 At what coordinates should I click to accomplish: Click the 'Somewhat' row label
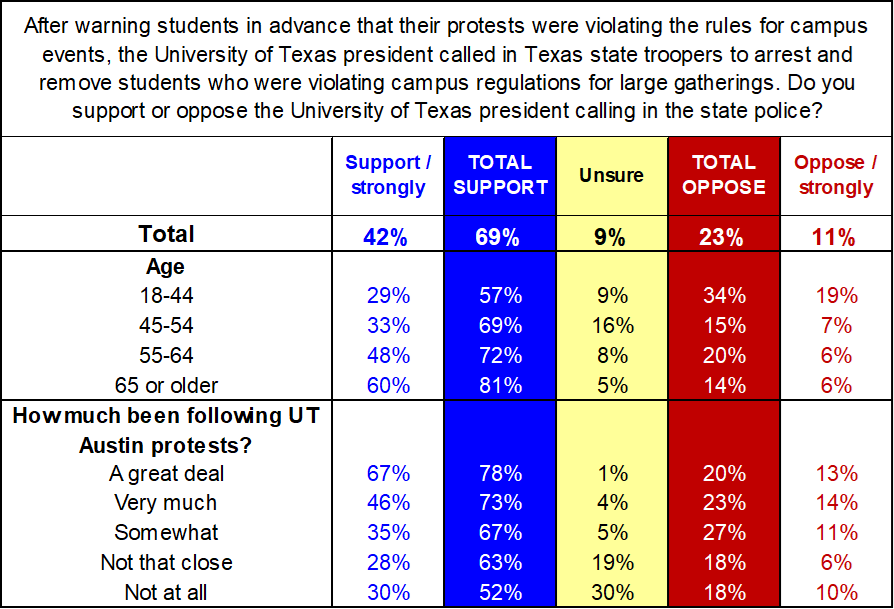[166, 532]
